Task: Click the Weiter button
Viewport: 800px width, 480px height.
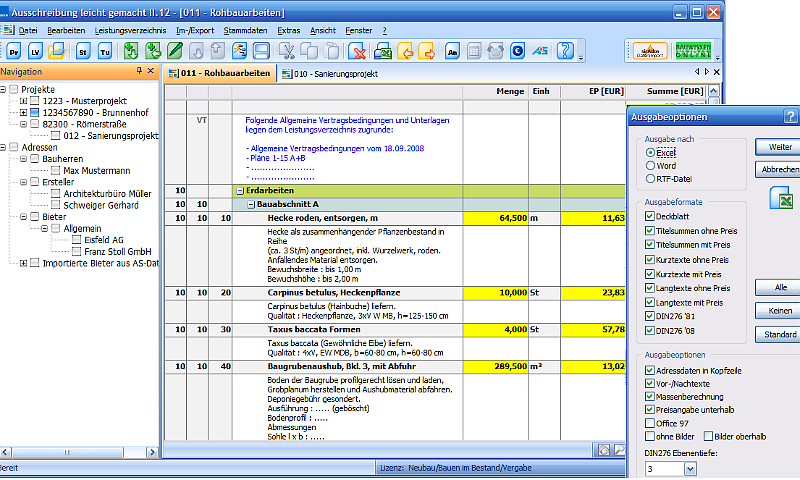Action: [x=777, y=147]
